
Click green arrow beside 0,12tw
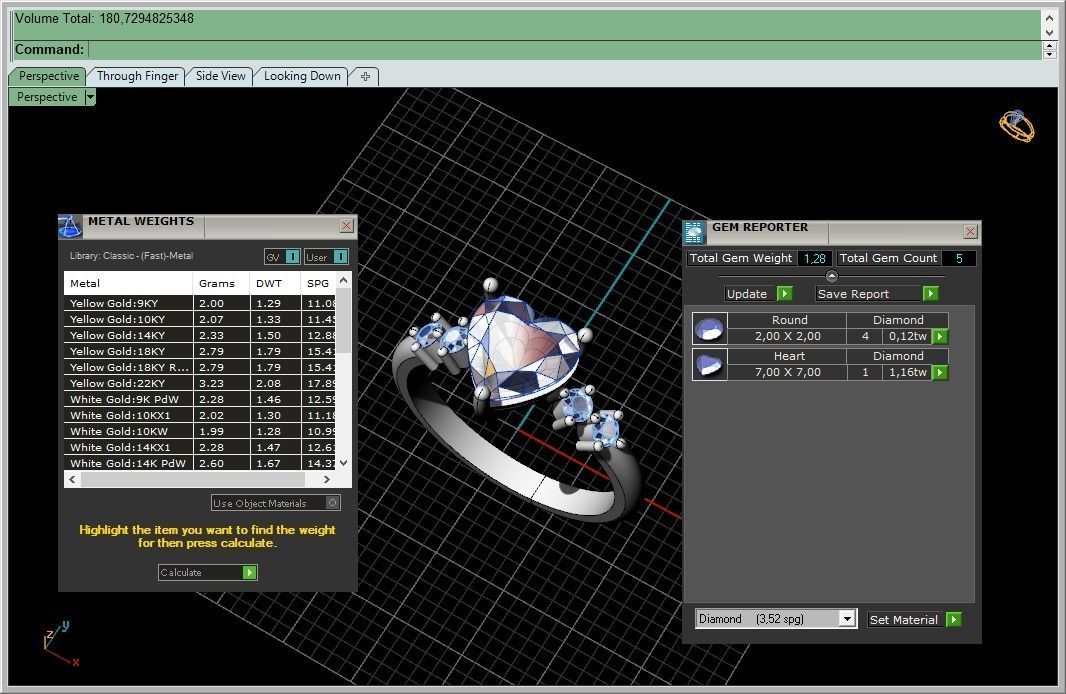point(940,336)
